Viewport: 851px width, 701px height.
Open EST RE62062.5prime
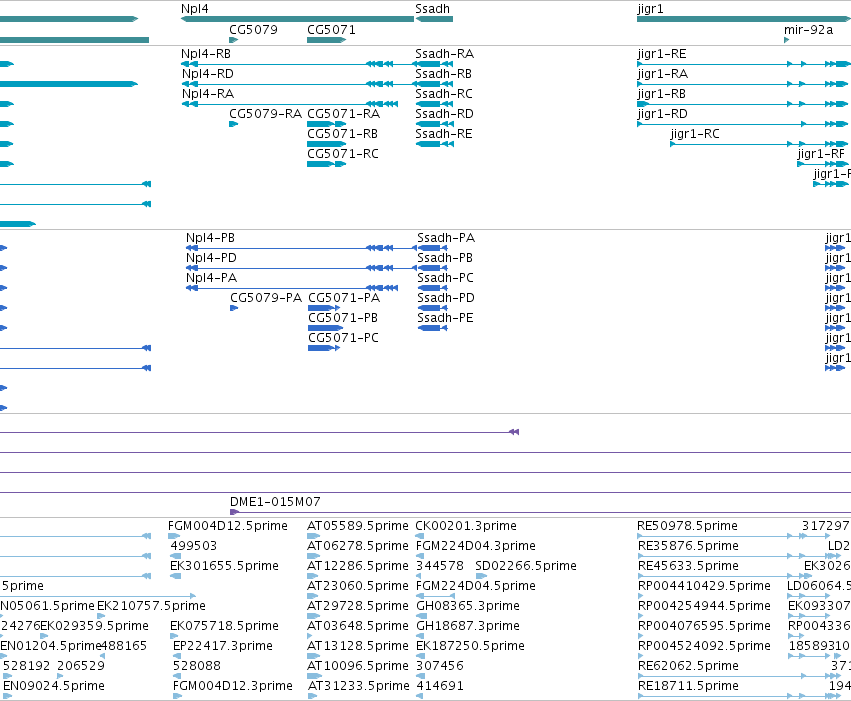688,666
